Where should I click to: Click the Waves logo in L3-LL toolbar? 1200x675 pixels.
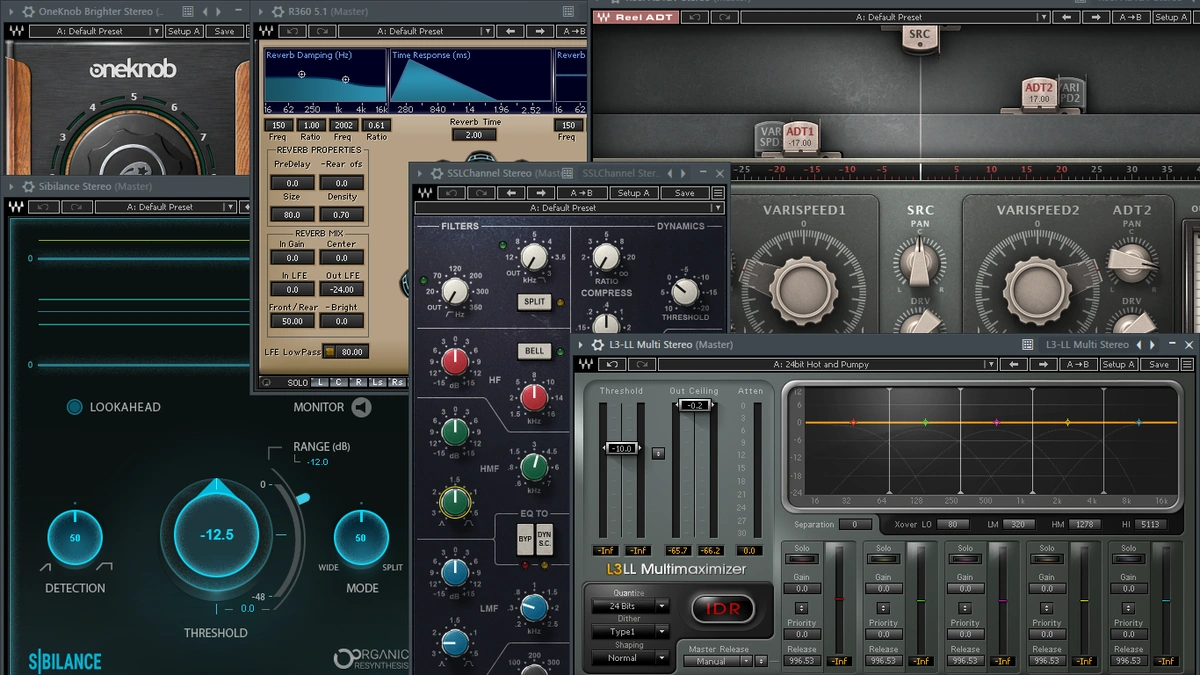[x=585, y=364]
